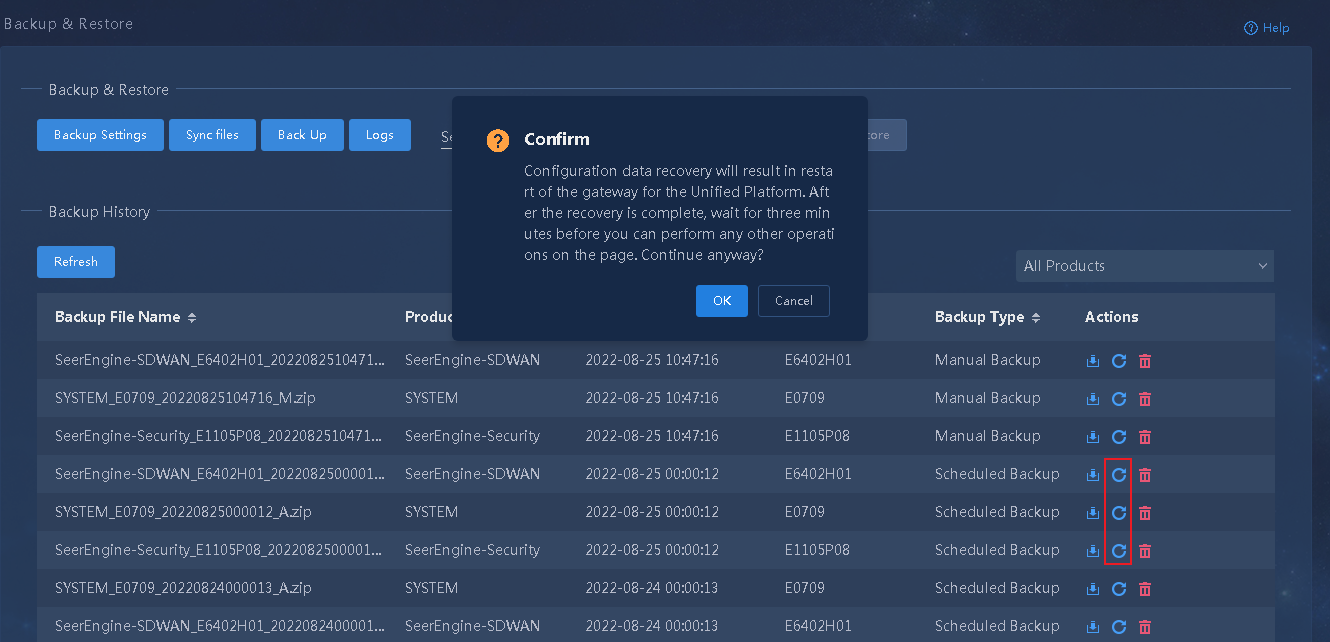Open Backup Settings
This screenshot has height=642, width=1330.
(100, 135)
